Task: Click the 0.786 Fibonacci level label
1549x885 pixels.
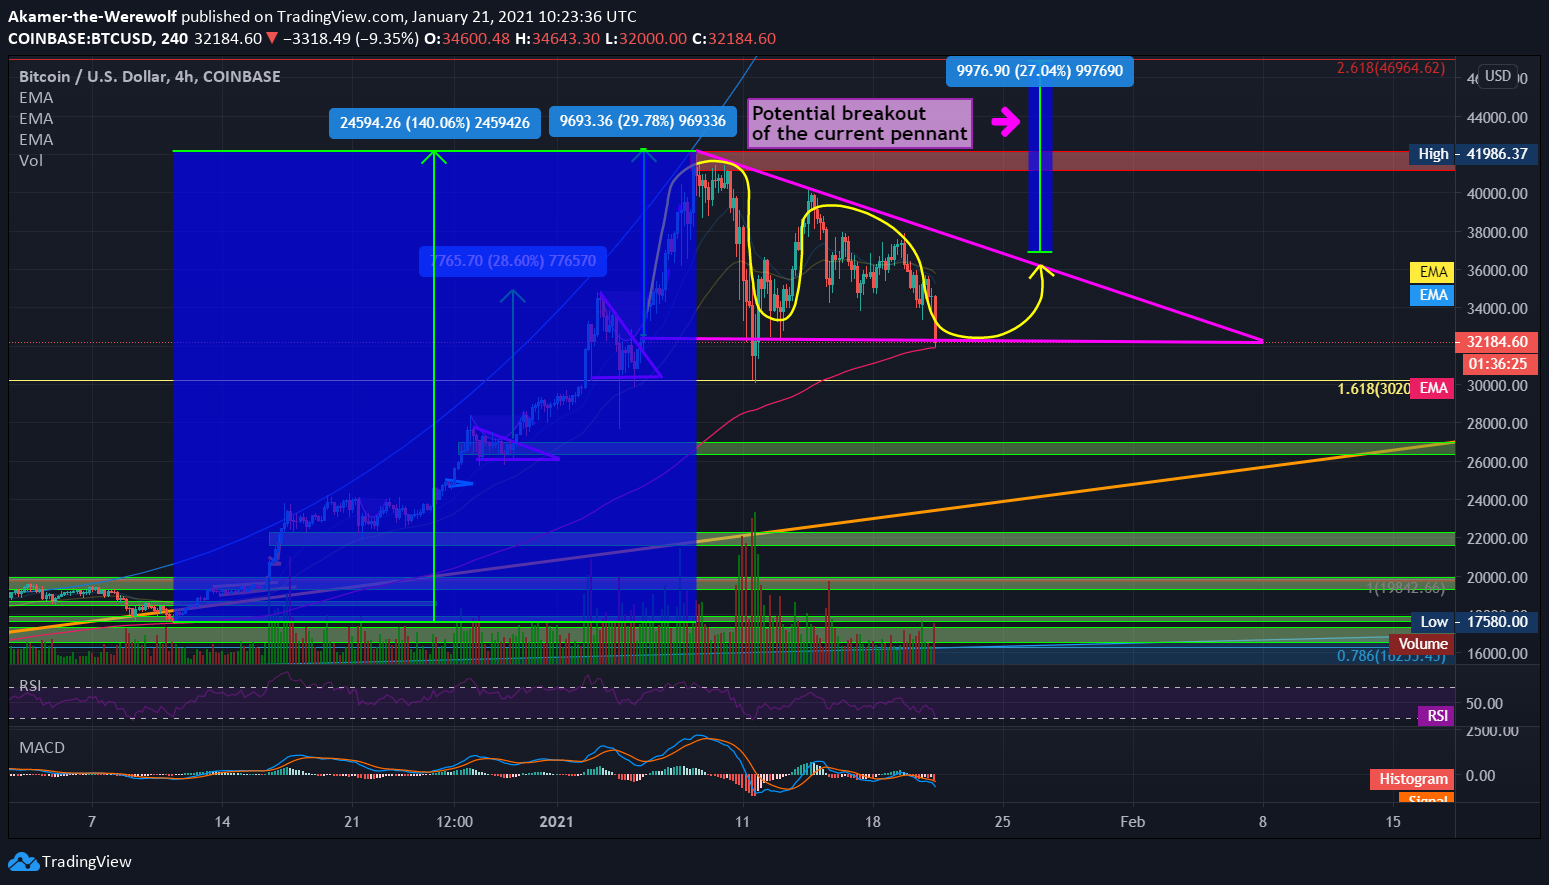Action: pos(1391,656)
